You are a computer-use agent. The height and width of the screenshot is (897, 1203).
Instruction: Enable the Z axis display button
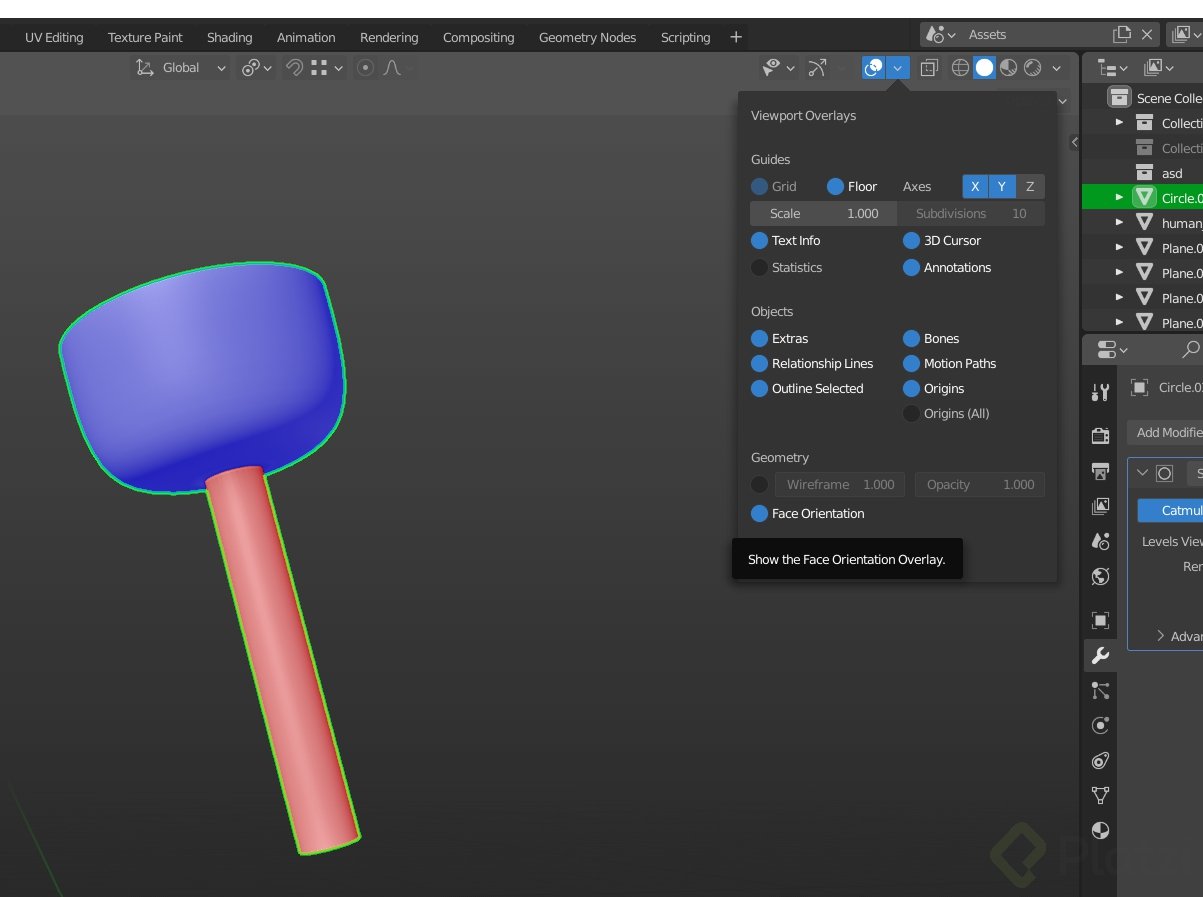pos(1030,186)
